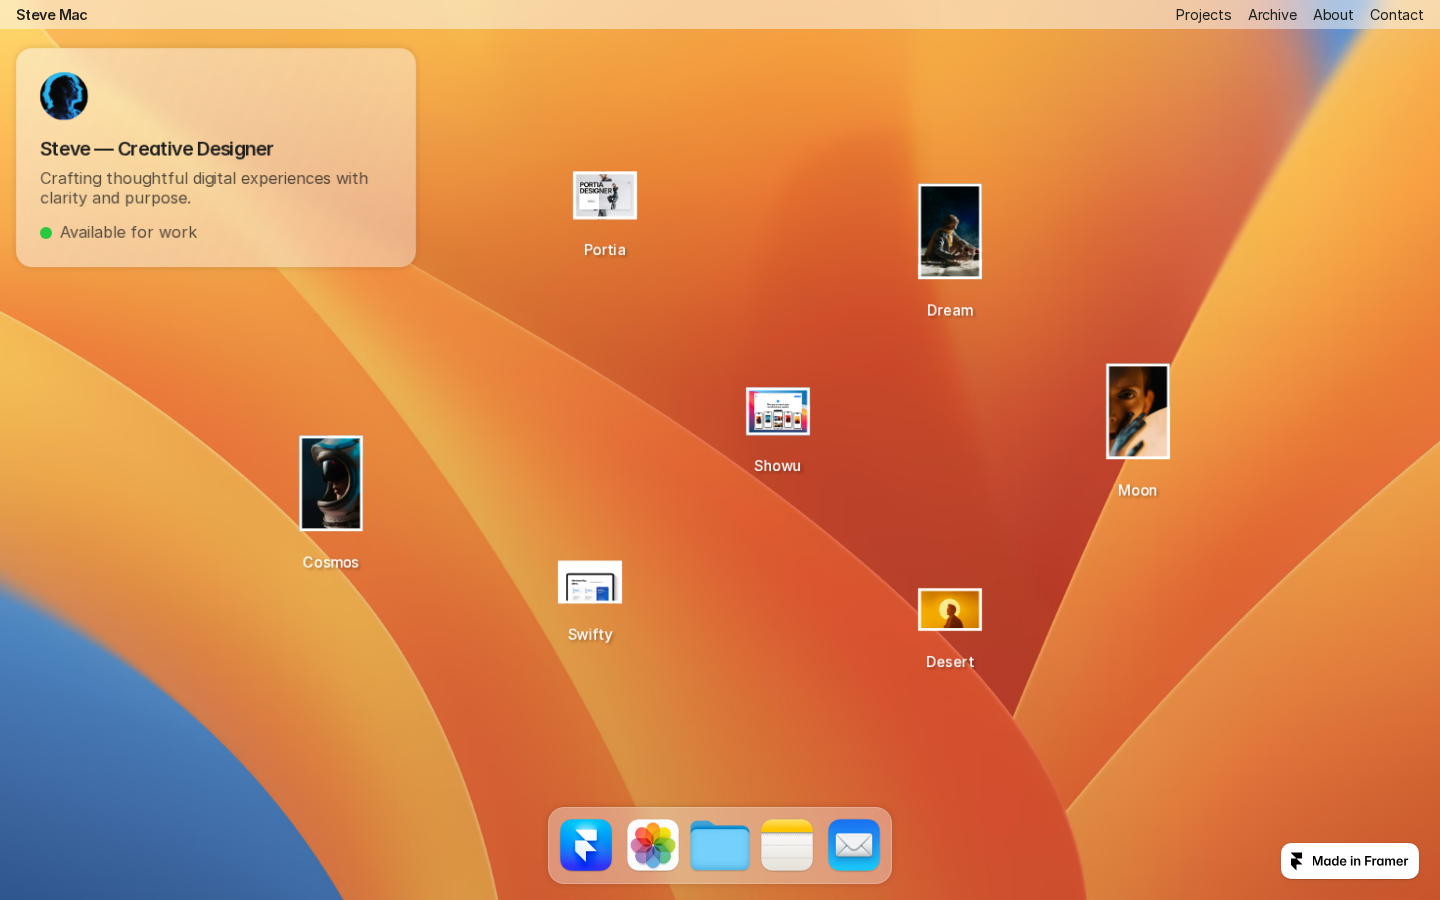
Task: Open the blue folder icon in dock
Action: click(720, 845)
